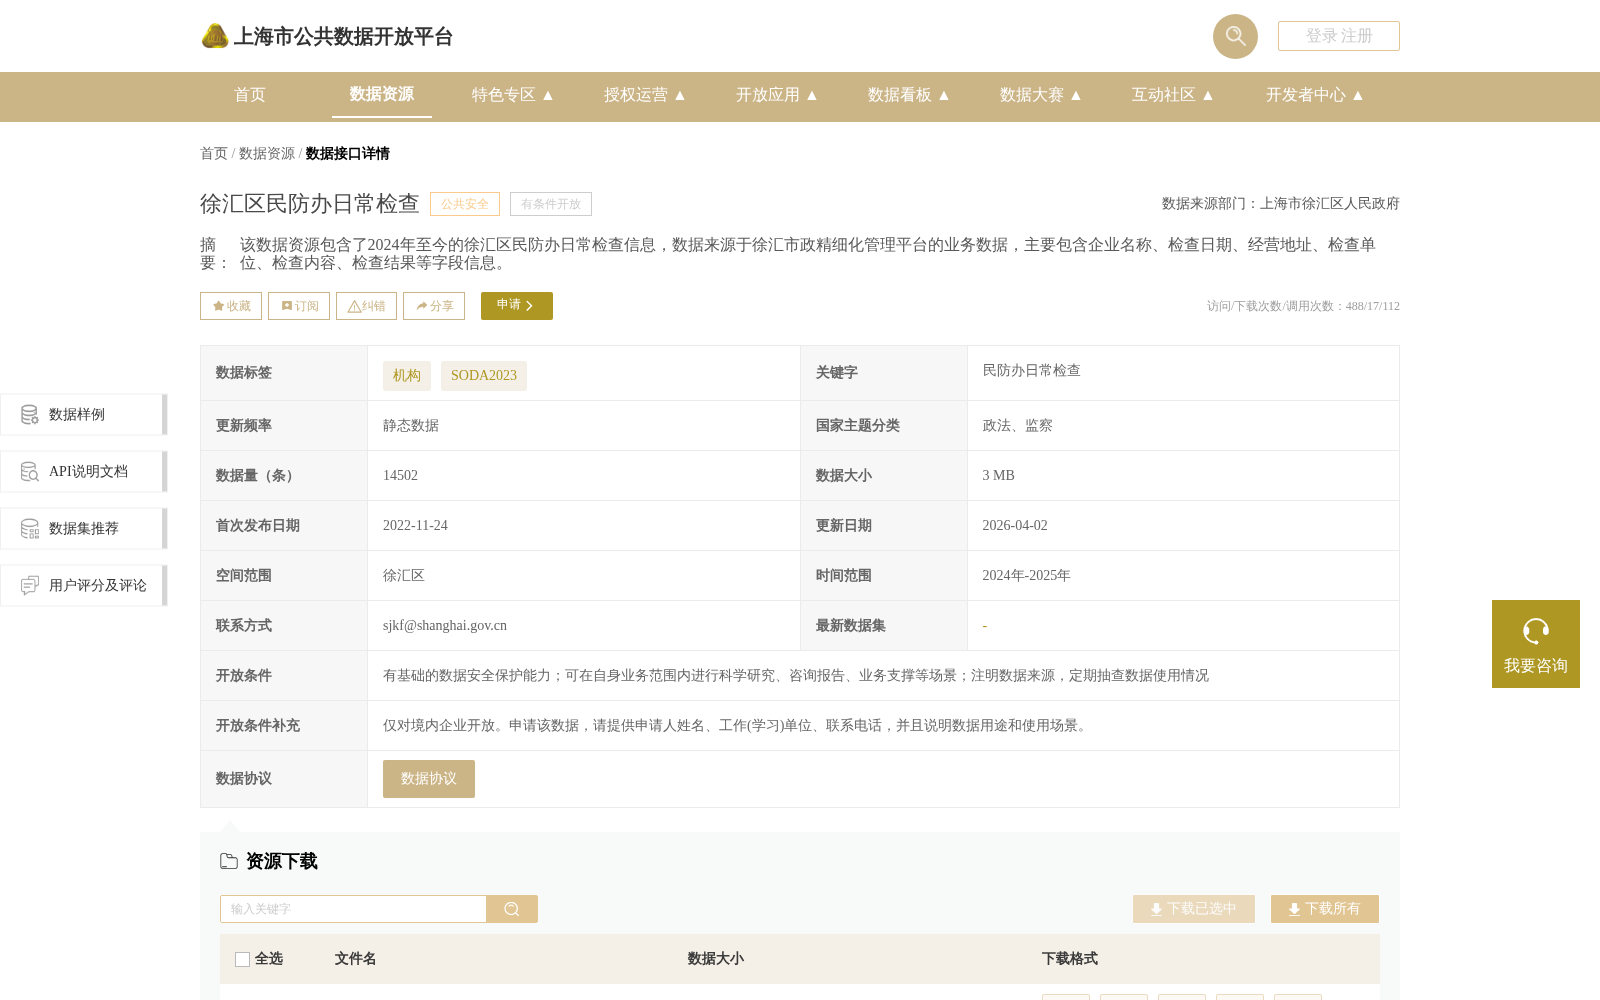This screenshot has height=1000, width=1600.
Task: Click the 2026-04-02 update date value
Action: (x=1015, y=526)
